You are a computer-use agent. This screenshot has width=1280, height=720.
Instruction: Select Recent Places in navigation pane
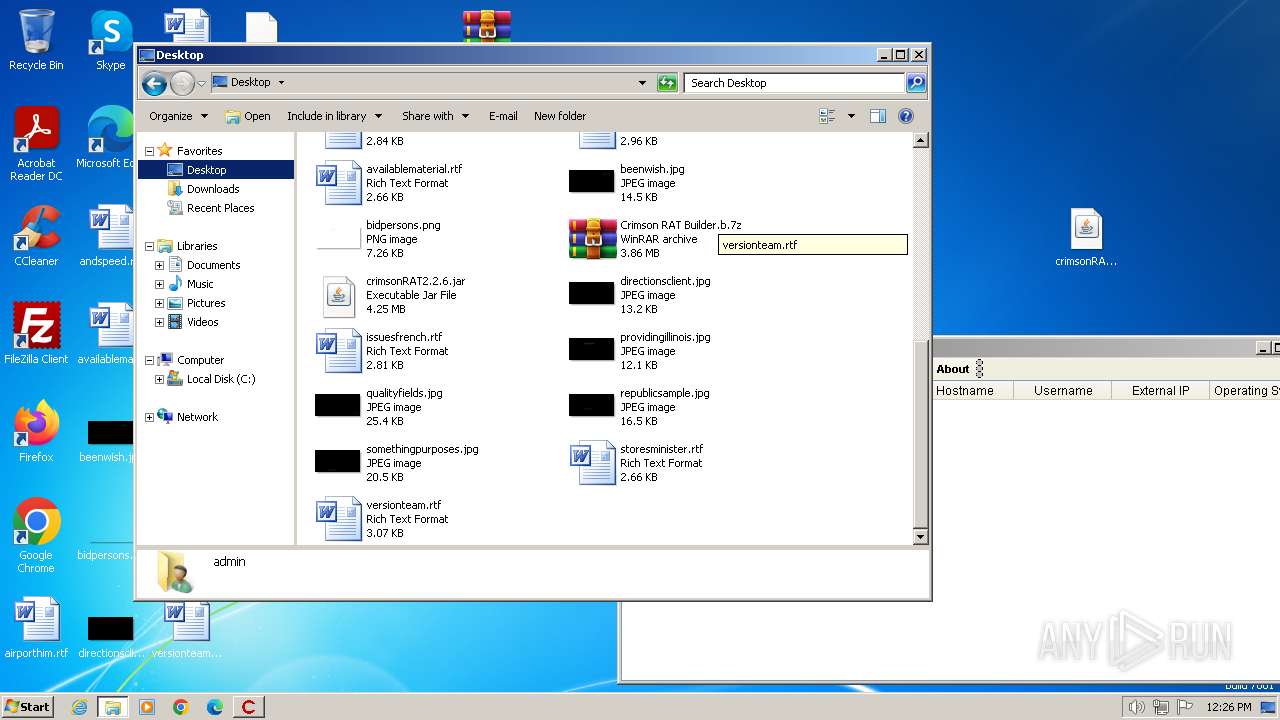[x=220, y=208]
